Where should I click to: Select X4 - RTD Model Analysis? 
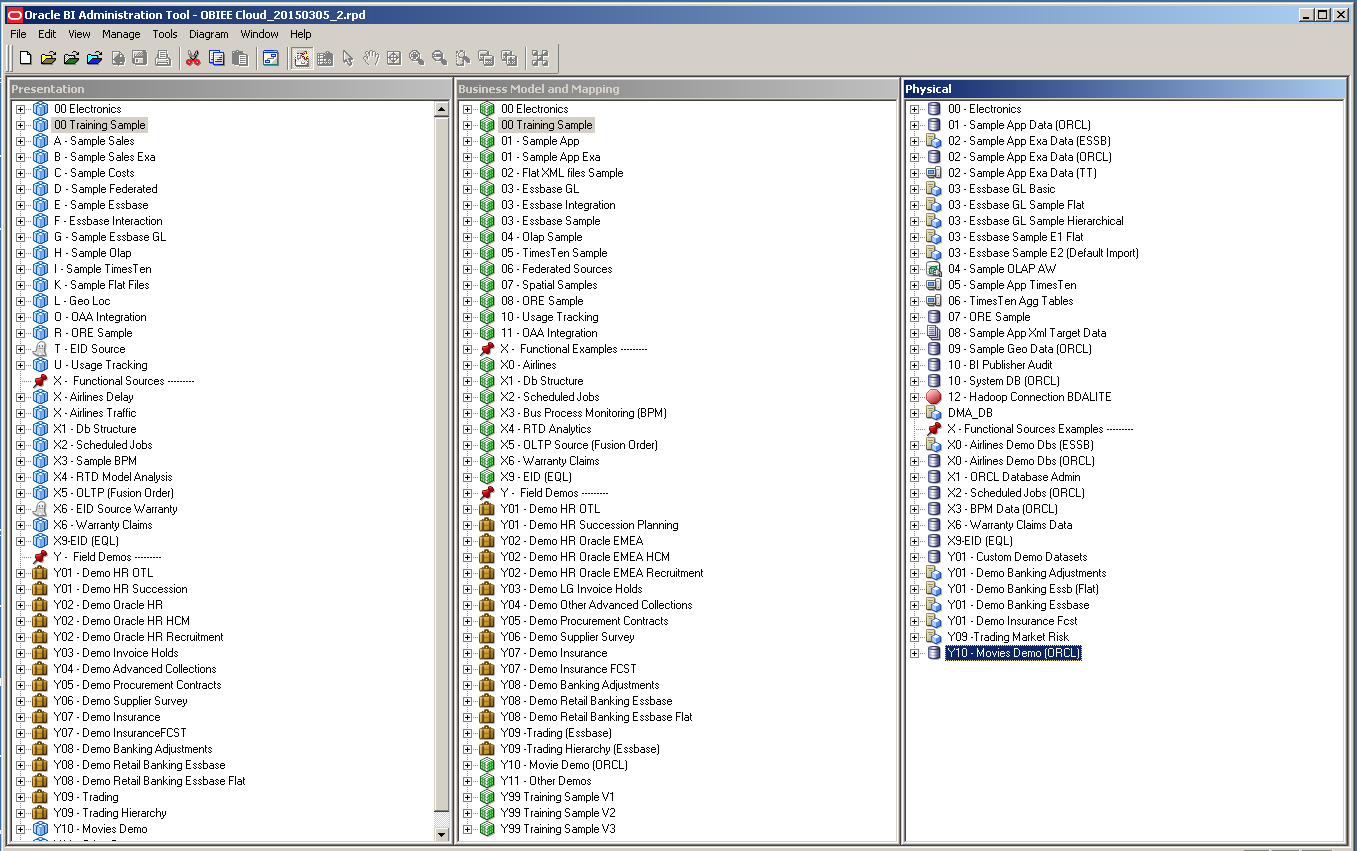(x=112, y=477)
